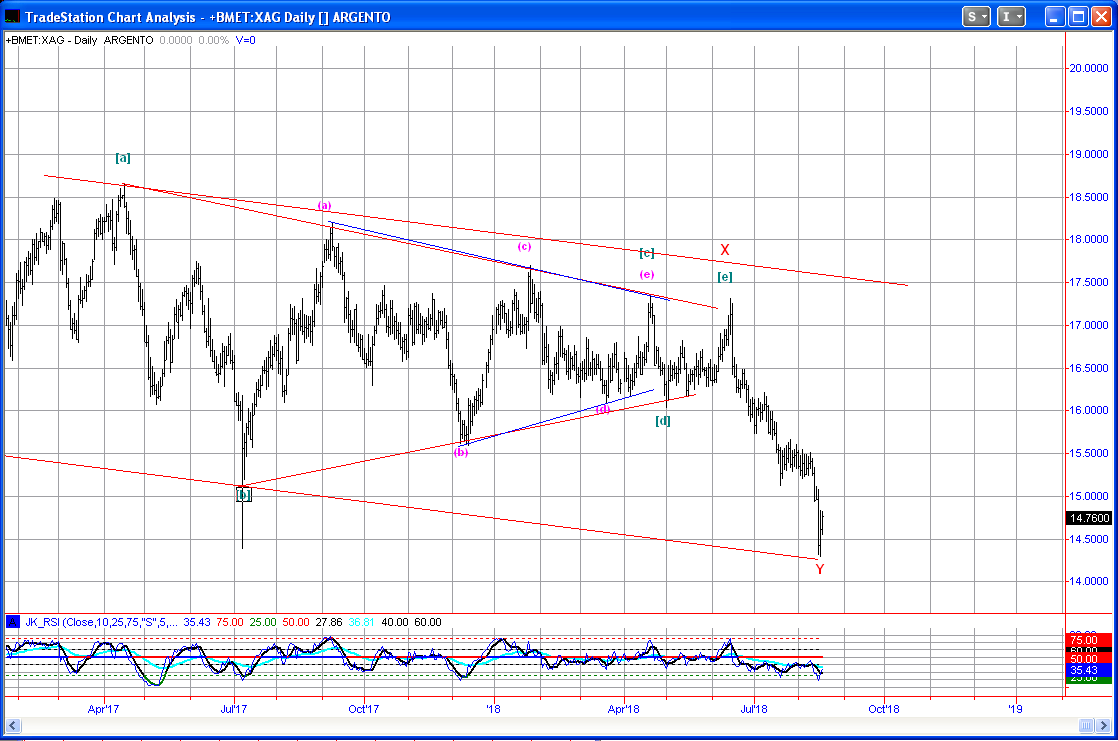
Task: Select the magenta (b) wave label
Action: click(461, 451)
